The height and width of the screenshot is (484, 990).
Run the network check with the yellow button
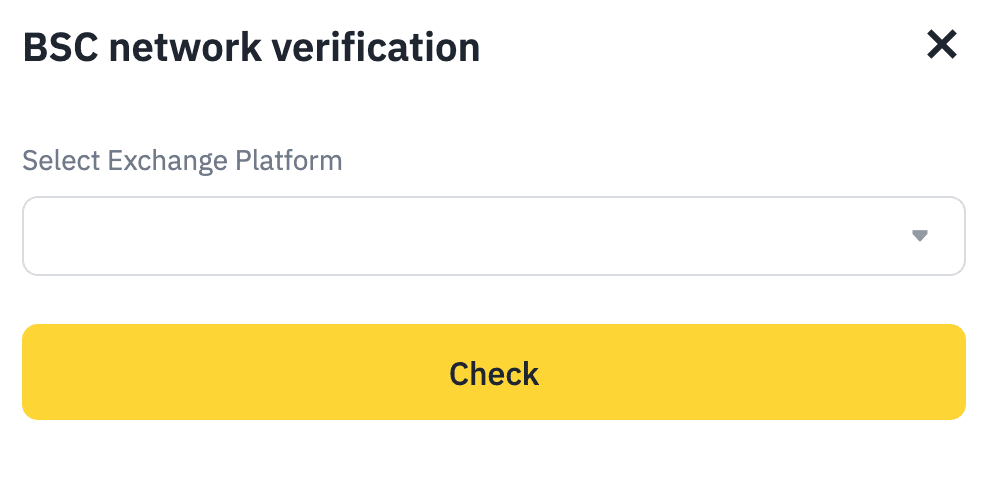point(493,372)
